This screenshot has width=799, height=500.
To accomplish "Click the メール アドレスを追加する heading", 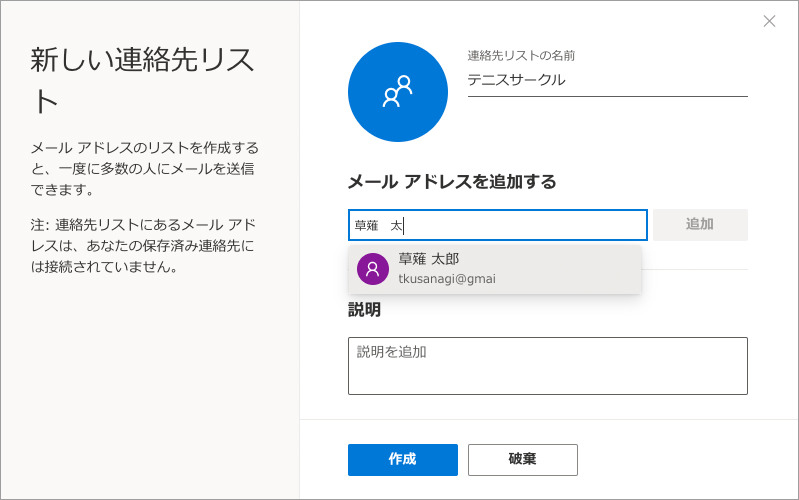I will 451,181.
